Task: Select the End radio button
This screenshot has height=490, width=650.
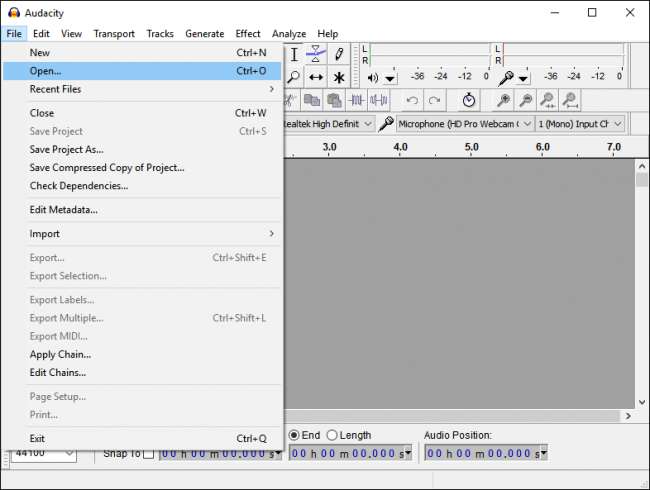Action: point(295,435)
